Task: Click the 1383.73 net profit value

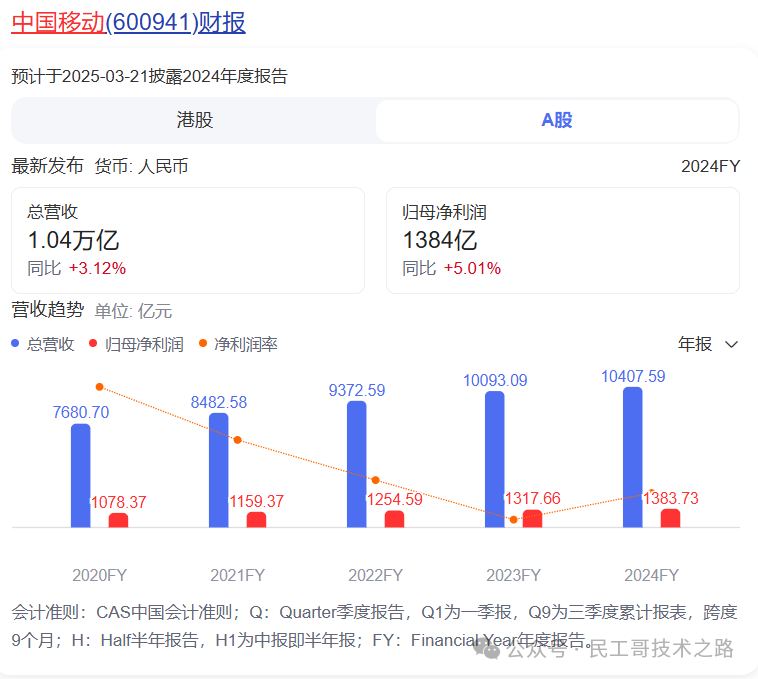Action: coord(671,498)
